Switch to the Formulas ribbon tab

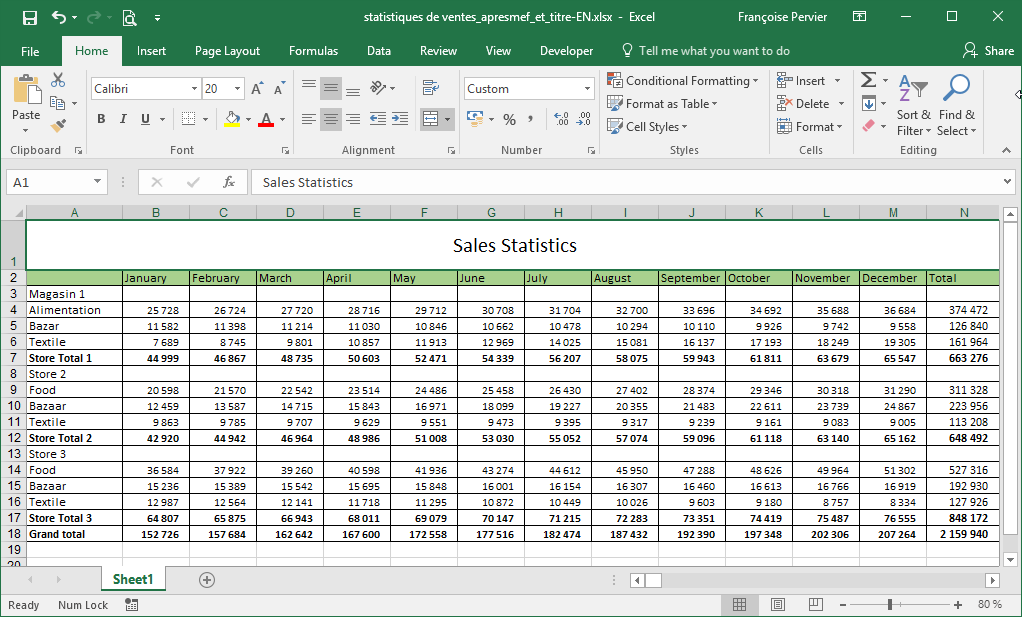pyautogui.click(x=313, y=51)
